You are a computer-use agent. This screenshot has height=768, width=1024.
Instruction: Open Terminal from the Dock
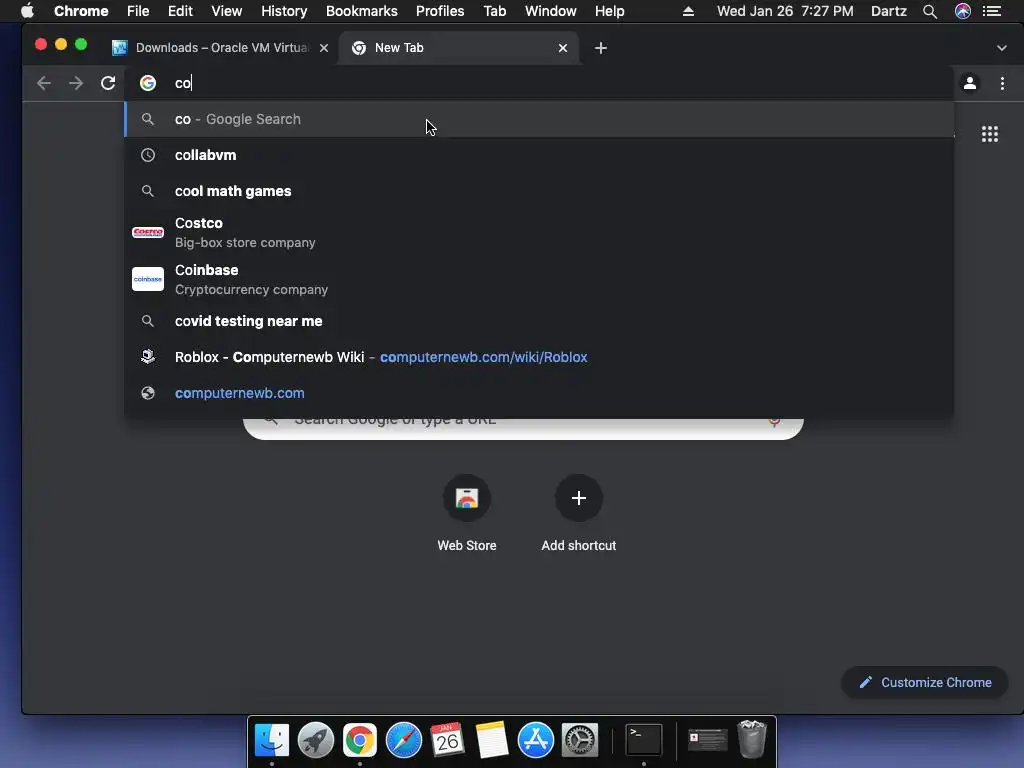644,741
